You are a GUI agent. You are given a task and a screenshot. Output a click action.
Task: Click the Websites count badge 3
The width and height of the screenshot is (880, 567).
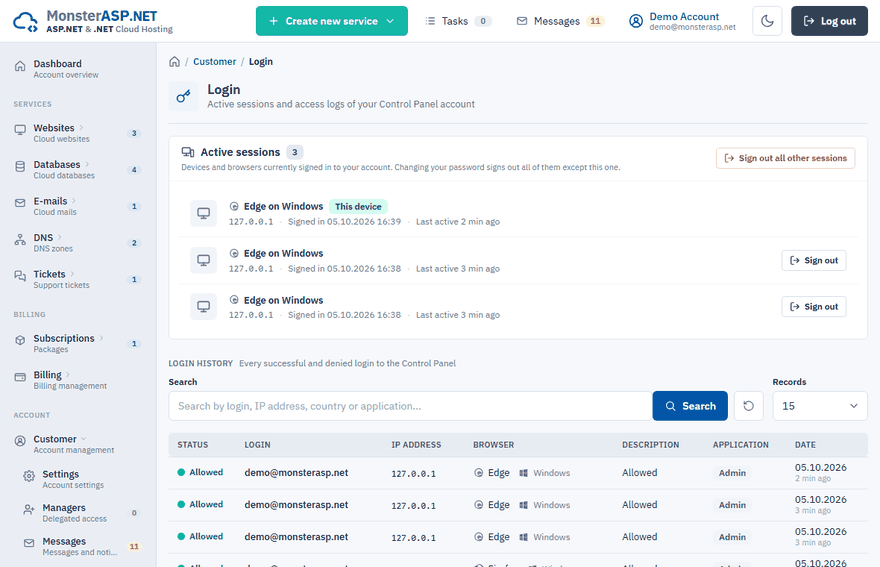pos(134,133)
